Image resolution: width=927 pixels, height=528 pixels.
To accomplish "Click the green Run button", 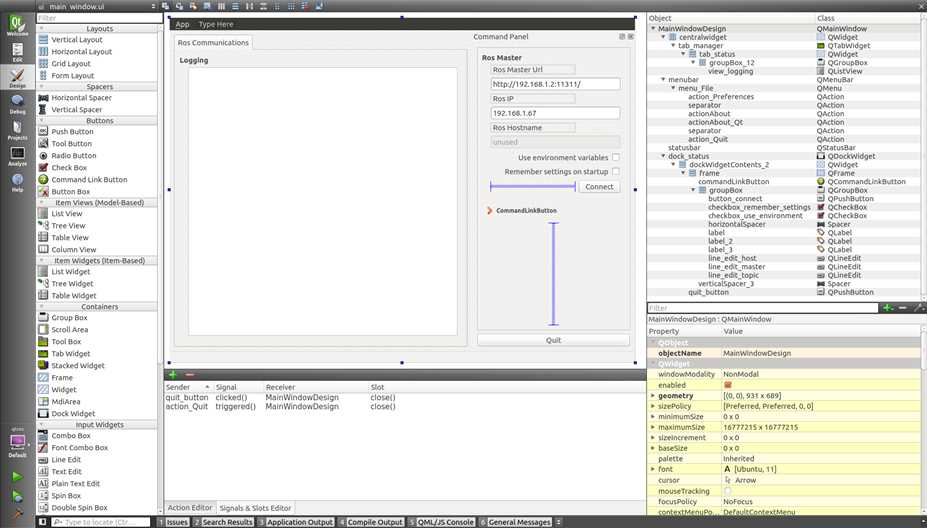I will (17, 477).
